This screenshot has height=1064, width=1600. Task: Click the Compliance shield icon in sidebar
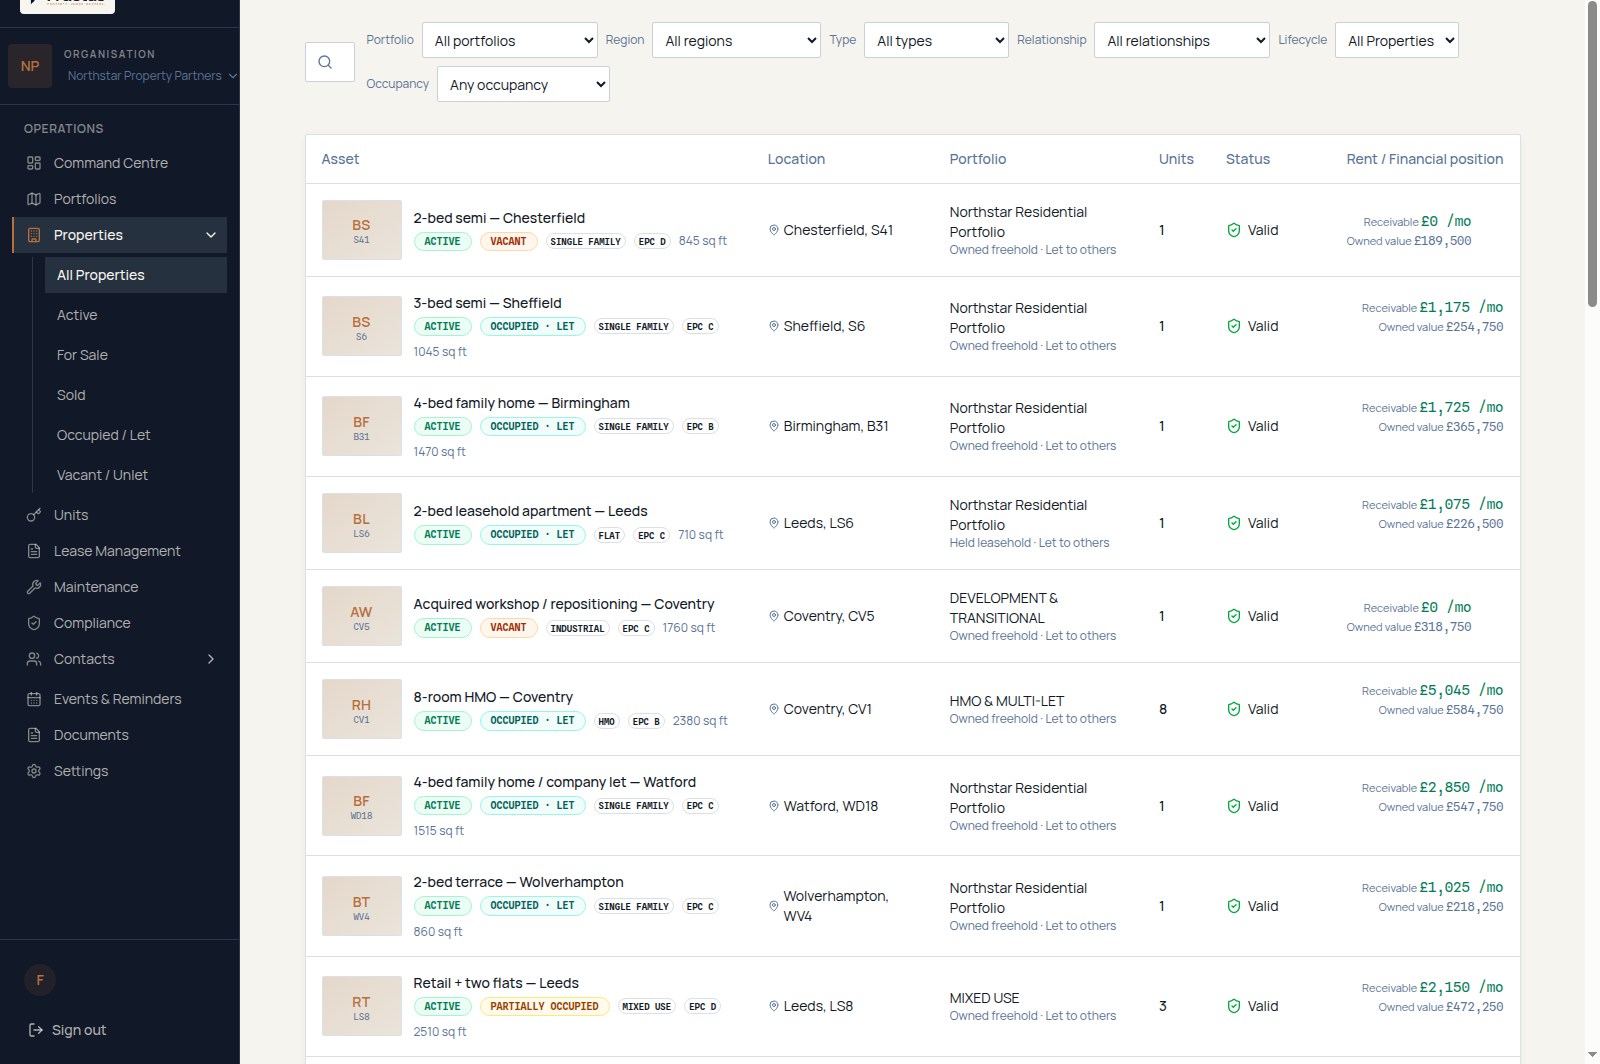(x=34, y=623)
